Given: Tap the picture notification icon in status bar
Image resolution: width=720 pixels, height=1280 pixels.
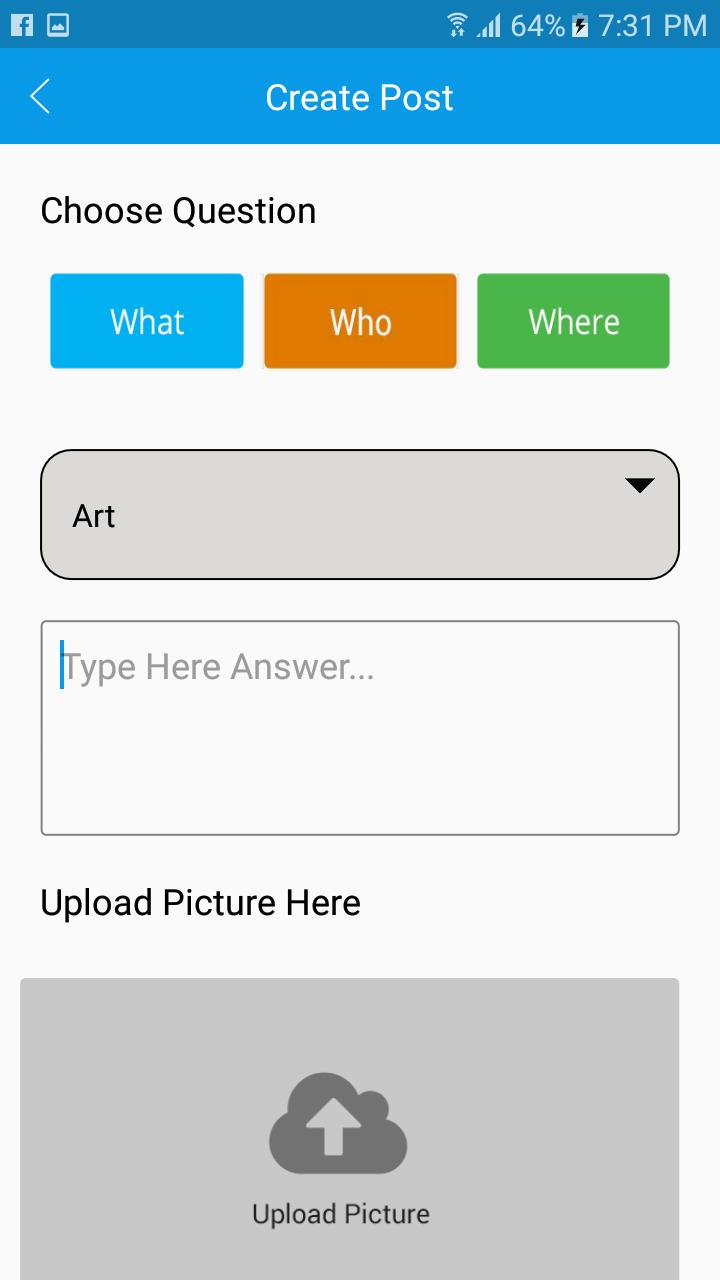Looking at the screenshot, I should (58, 25).
